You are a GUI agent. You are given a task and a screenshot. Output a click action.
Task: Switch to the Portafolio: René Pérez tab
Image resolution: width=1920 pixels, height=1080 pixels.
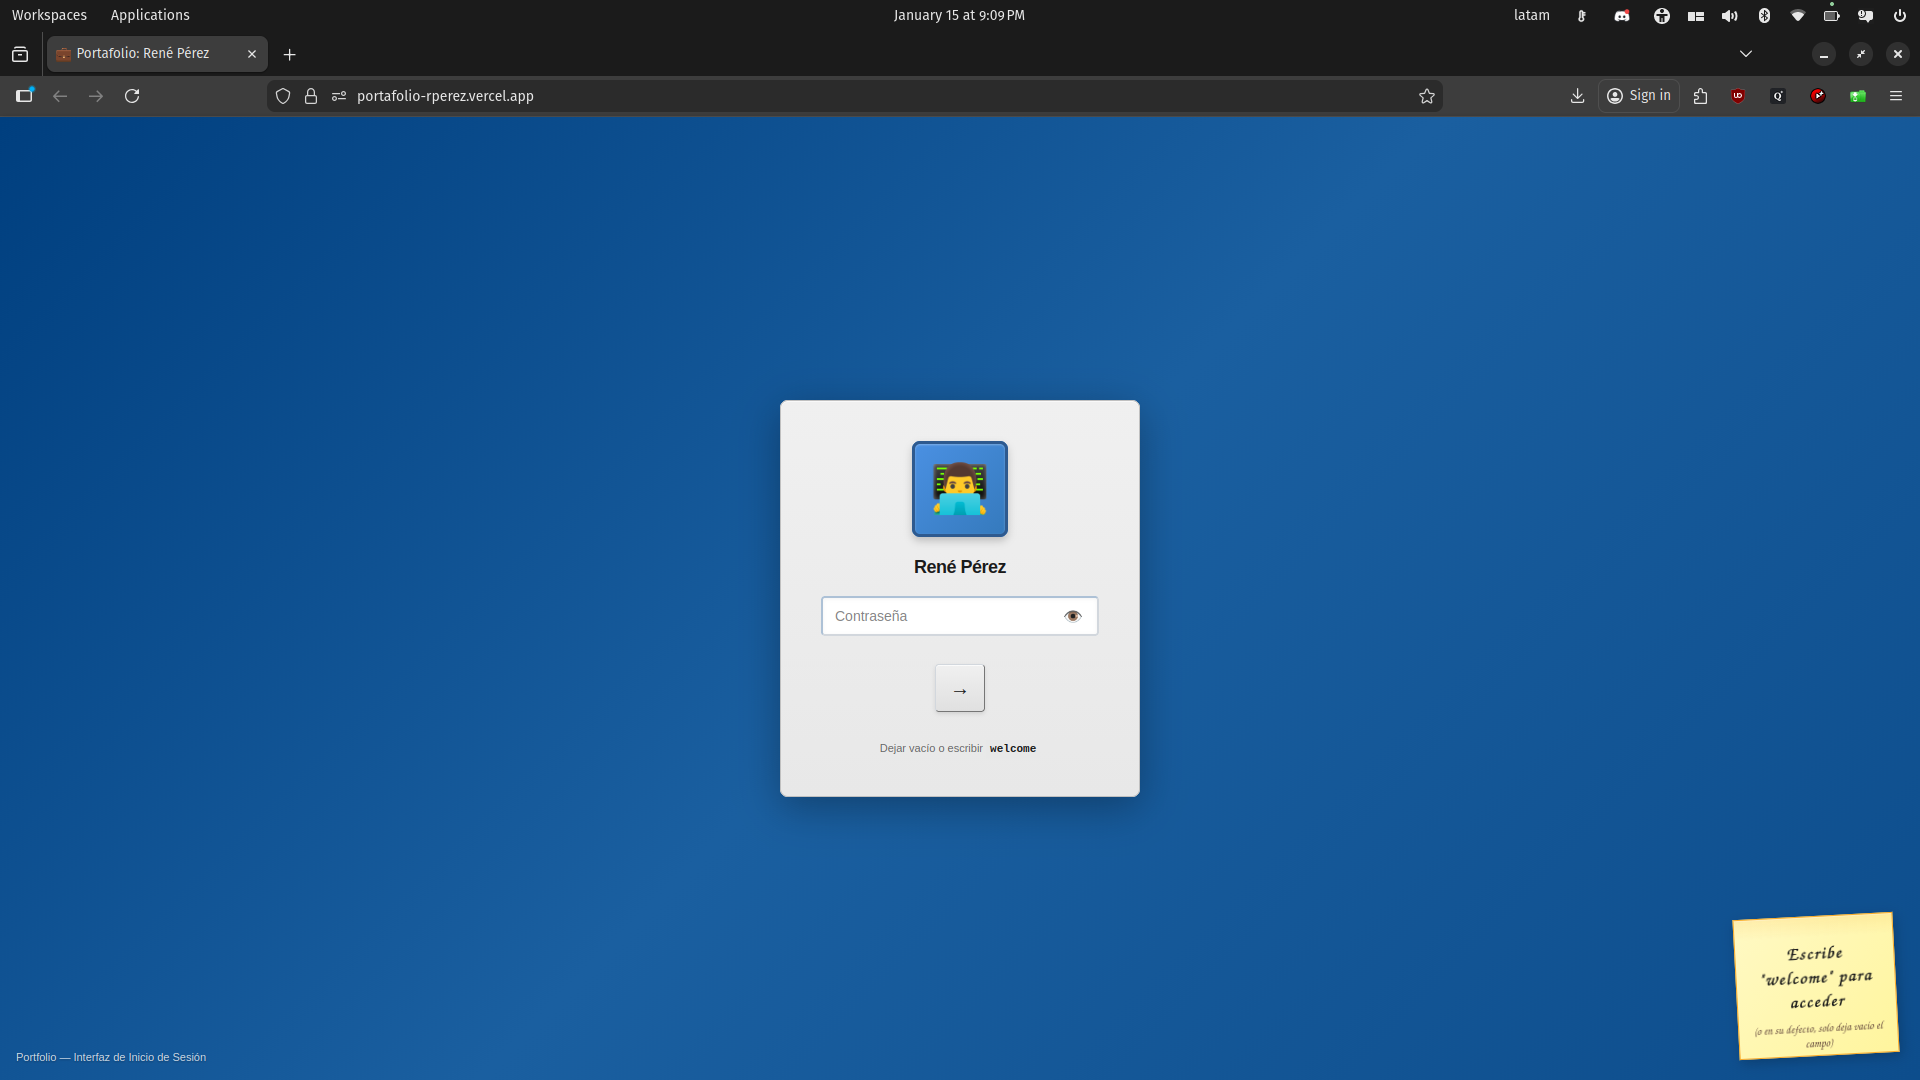pos(143,53)
